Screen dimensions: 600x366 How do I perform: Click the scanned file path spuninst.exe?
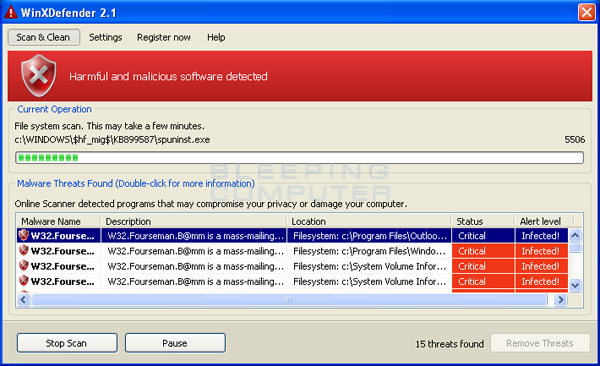112,140
